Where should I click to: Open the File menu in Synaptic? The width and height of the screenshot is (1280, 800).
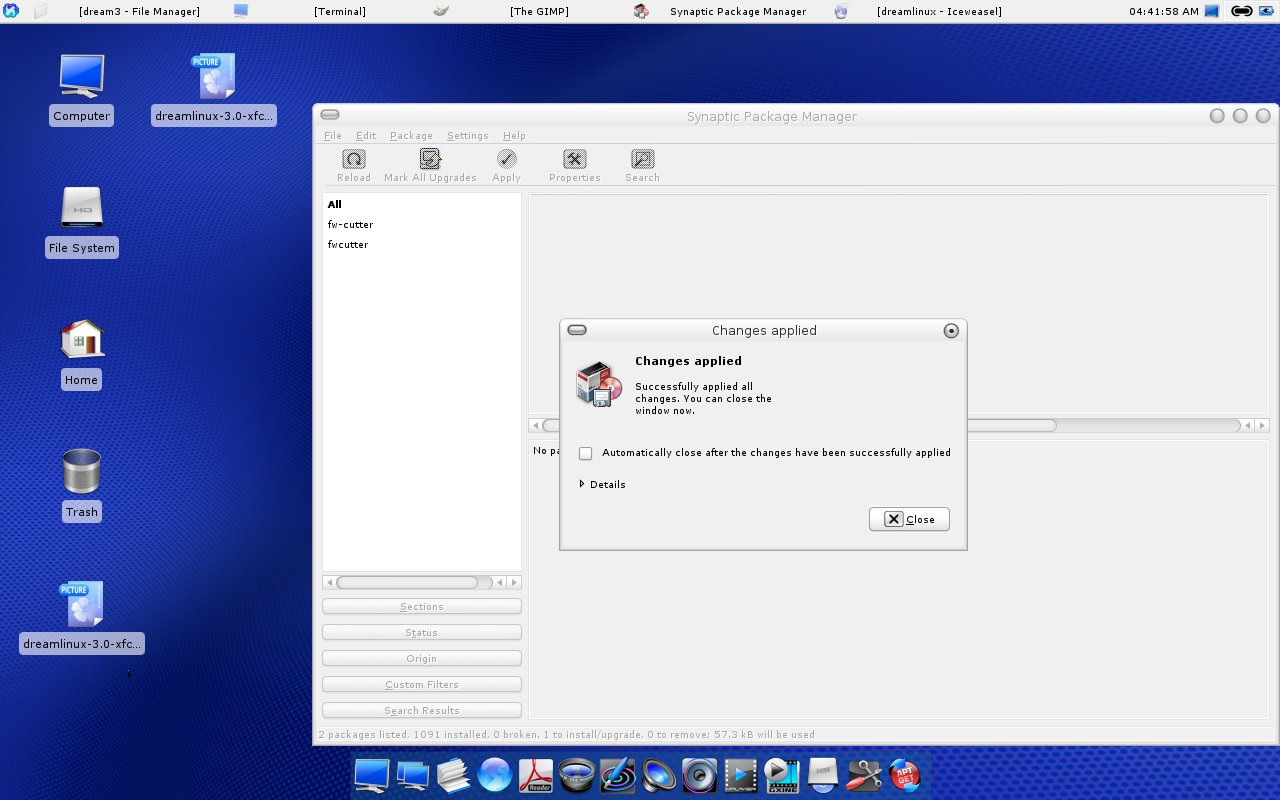[x=333, y=136]
